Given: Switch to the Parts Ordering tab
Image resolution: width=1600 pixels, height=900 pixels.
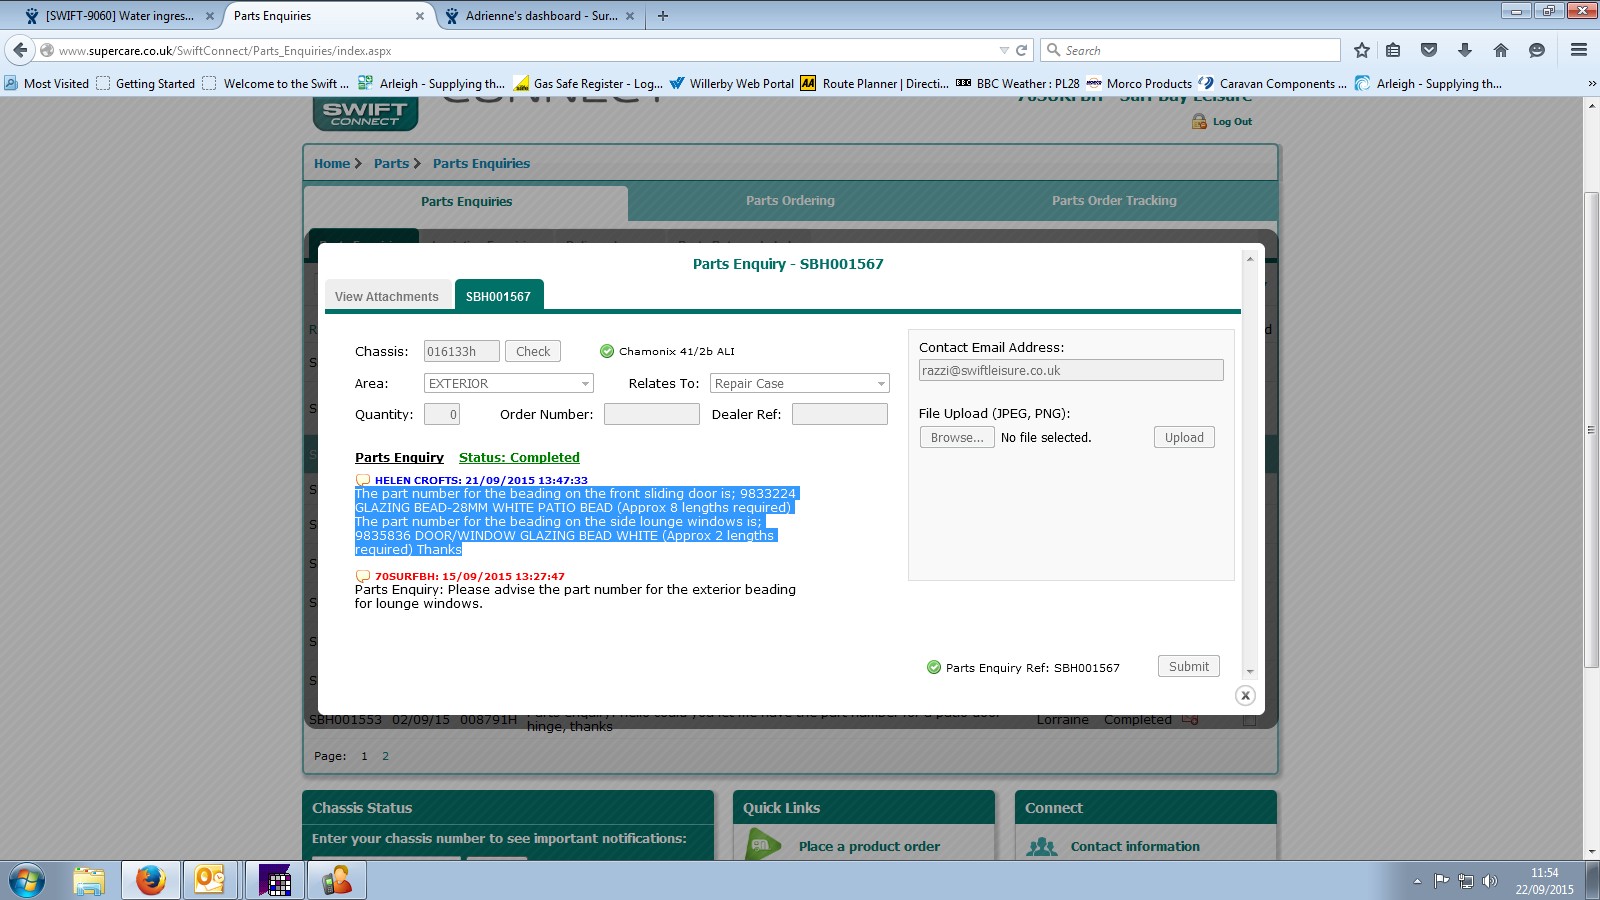Looking at the screenshot, I should tap(790, 201).
